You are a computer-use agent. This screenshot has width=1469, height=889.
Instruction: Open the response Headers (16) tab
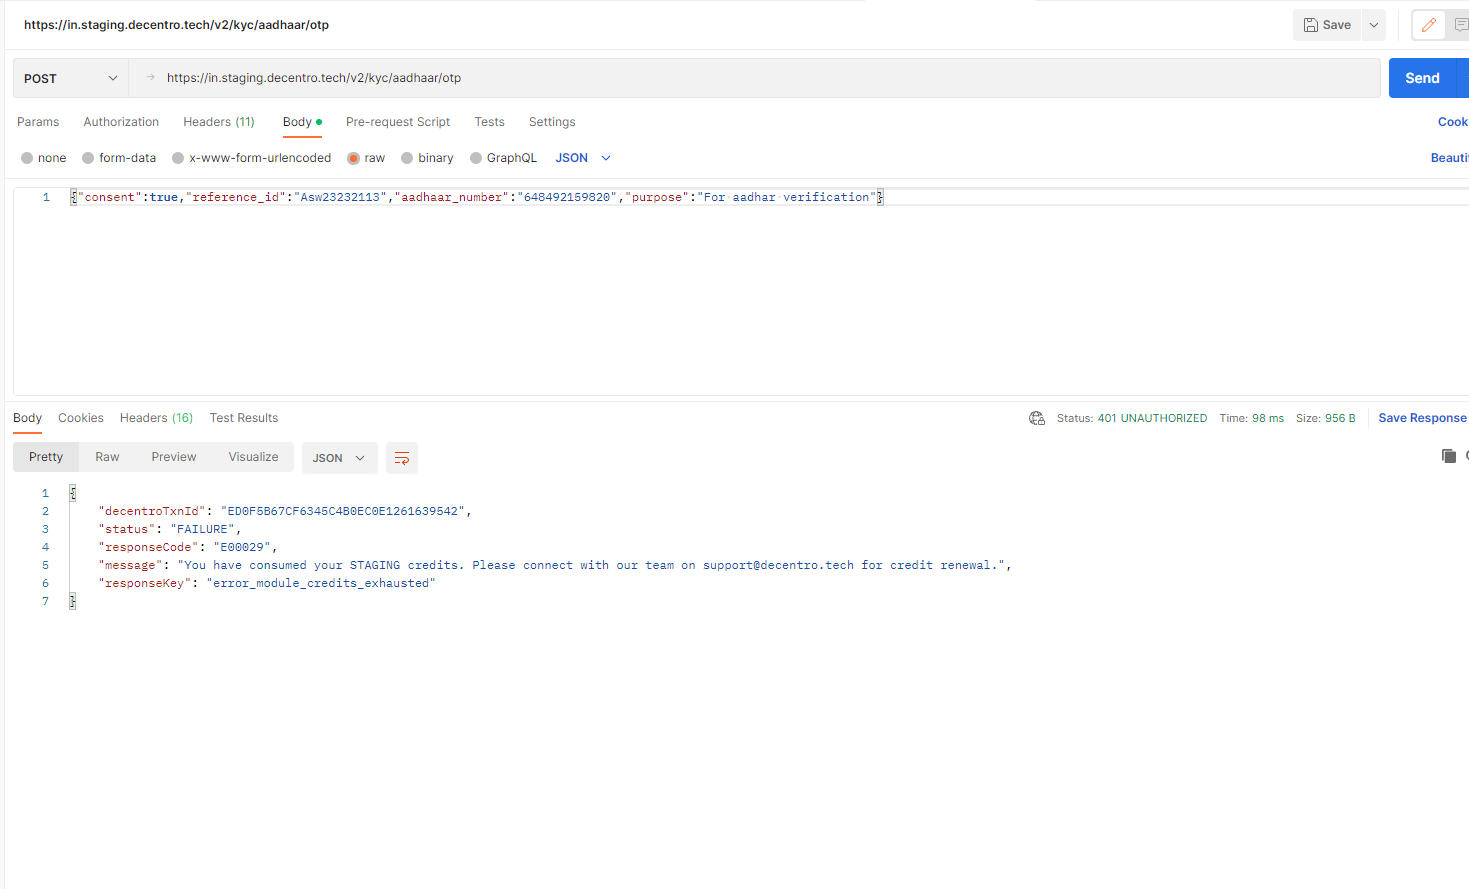click(156, 418)
